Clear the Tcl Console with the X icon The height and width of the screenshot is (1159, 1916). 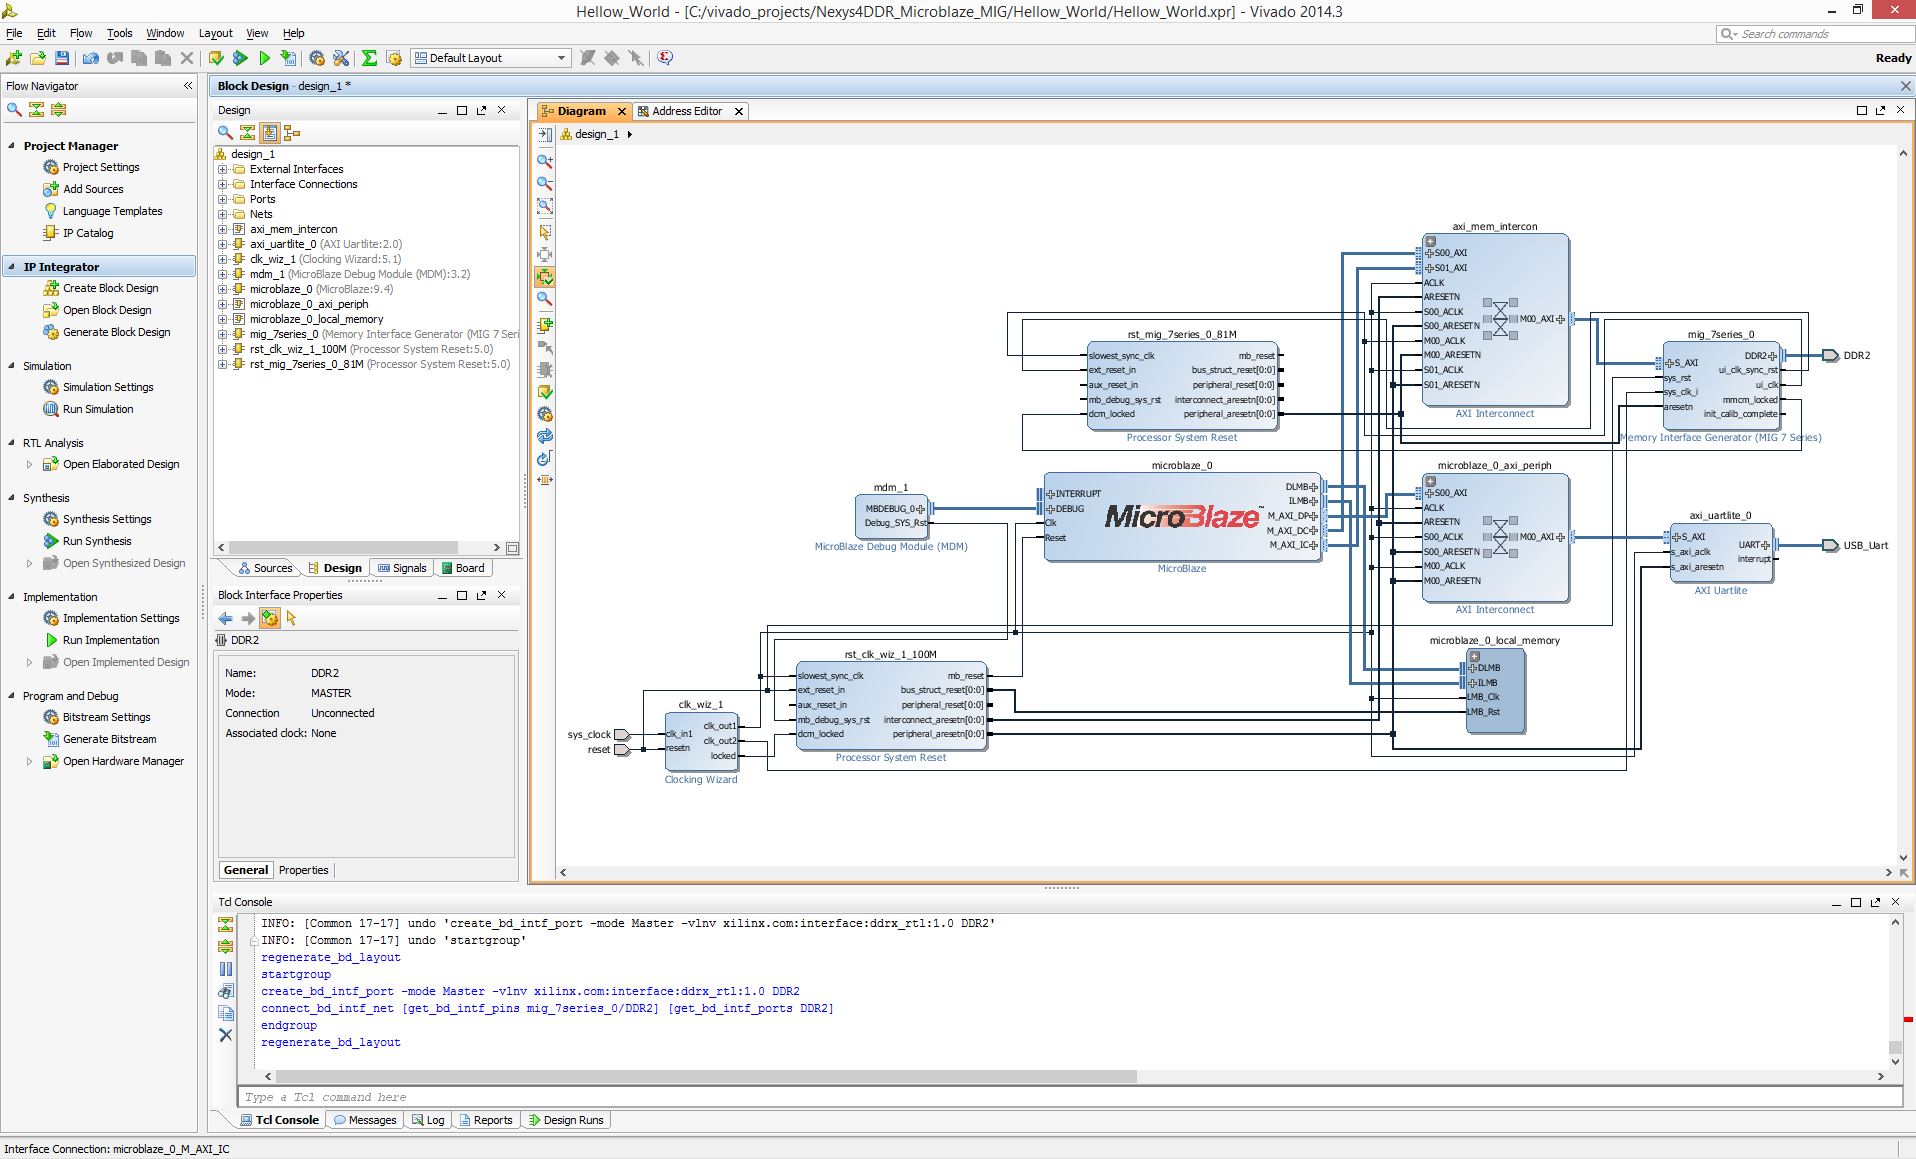click(226, 1035)
